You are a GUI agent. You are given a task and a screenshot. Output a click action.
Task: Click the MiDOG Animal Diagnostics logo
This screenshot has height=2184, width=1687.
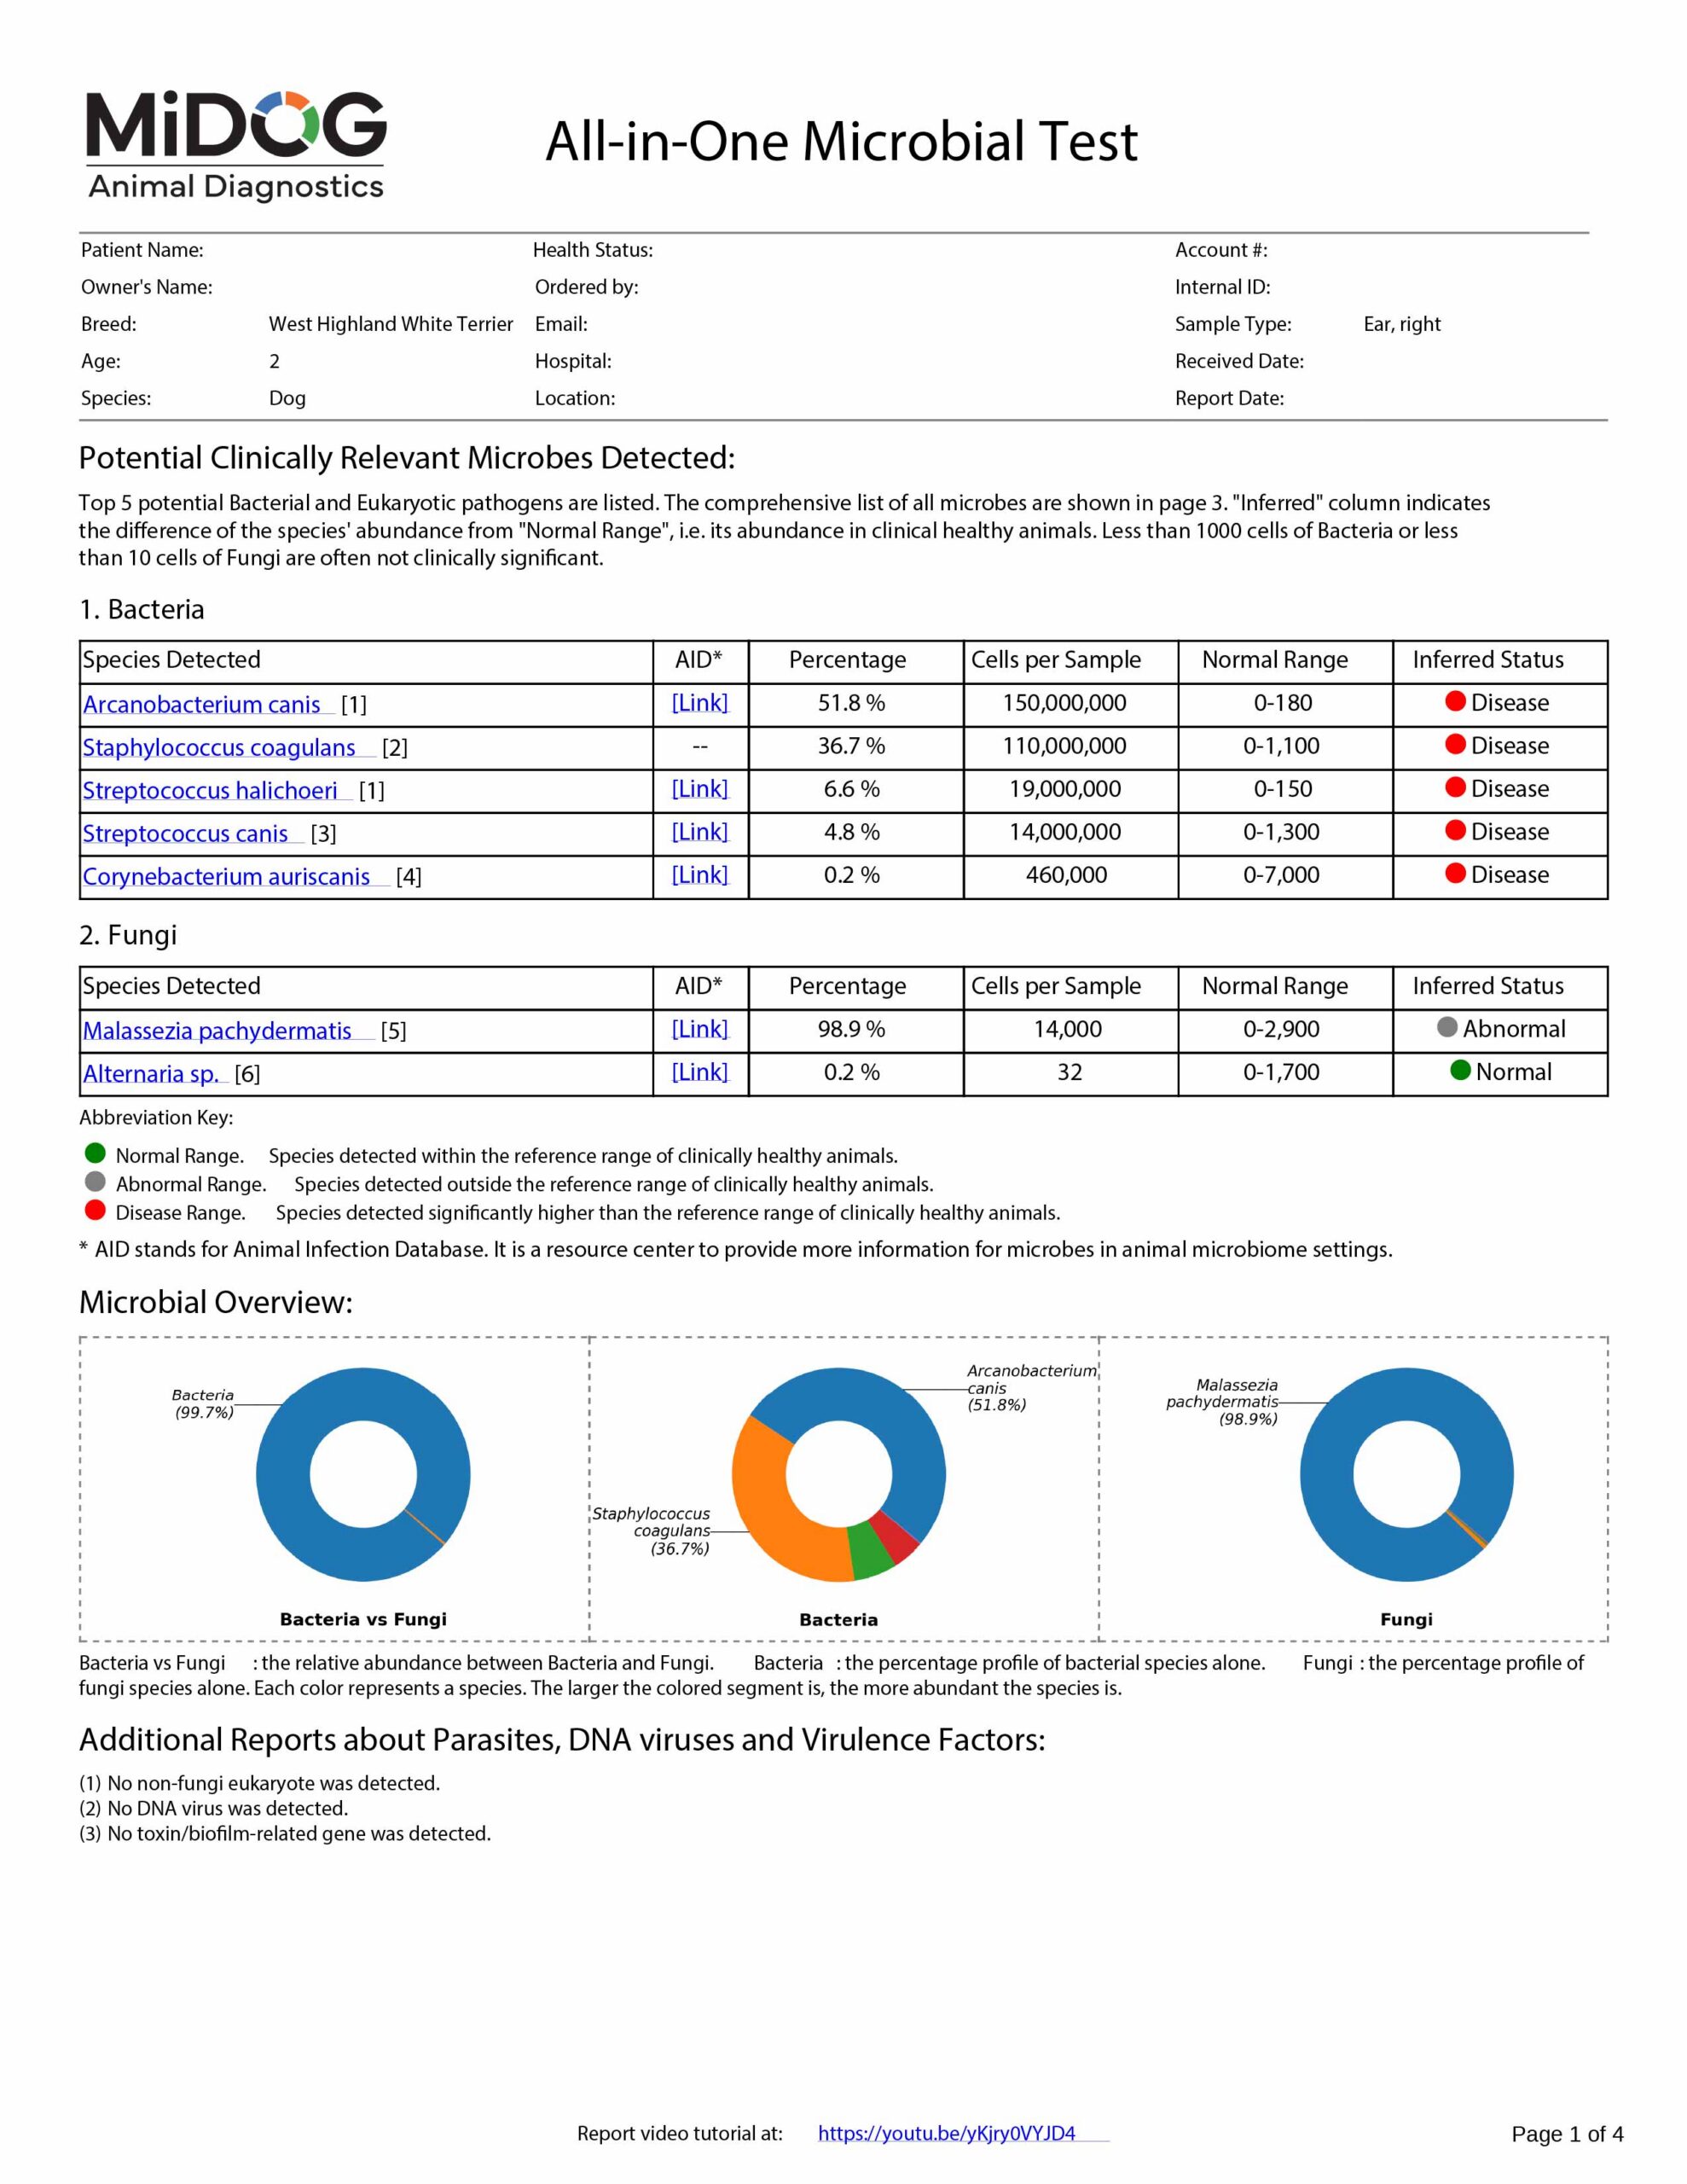(x=236, y=146)
